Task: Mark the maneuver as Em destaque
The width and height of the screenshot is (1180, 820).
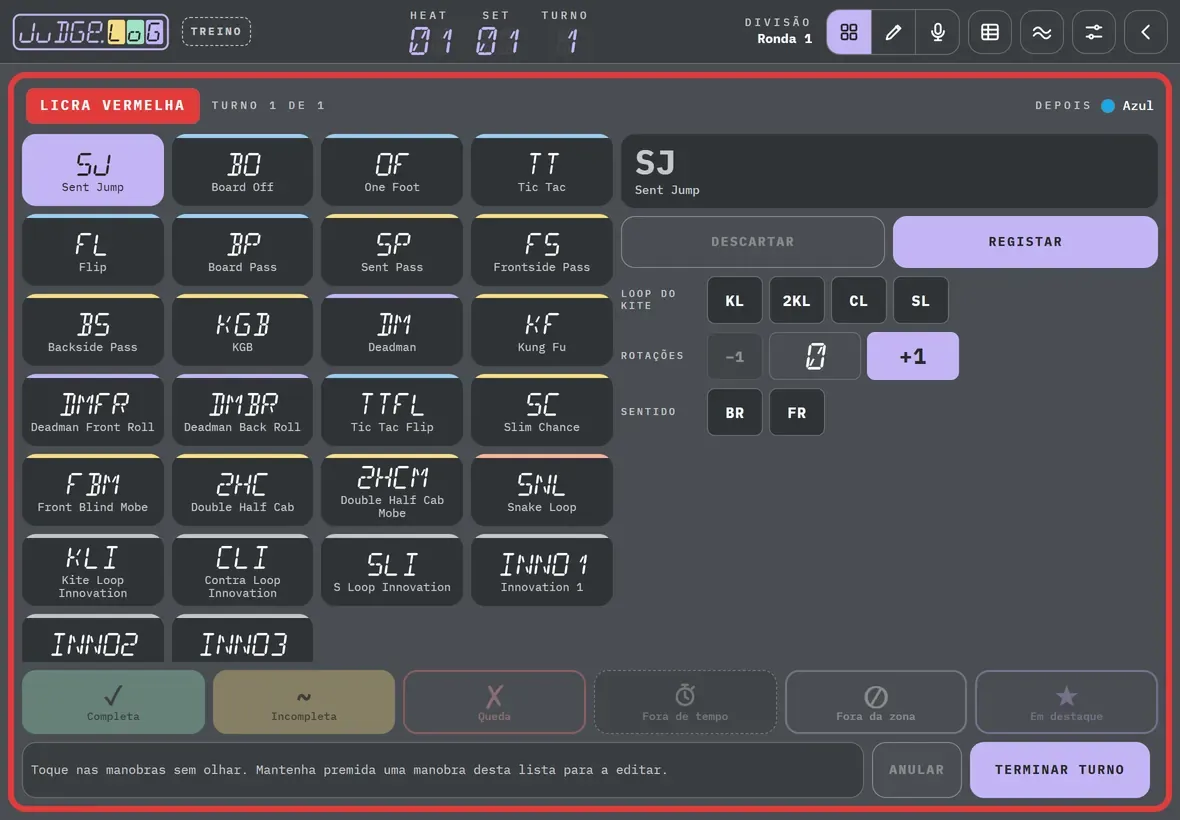Action: coord(1066,702)
